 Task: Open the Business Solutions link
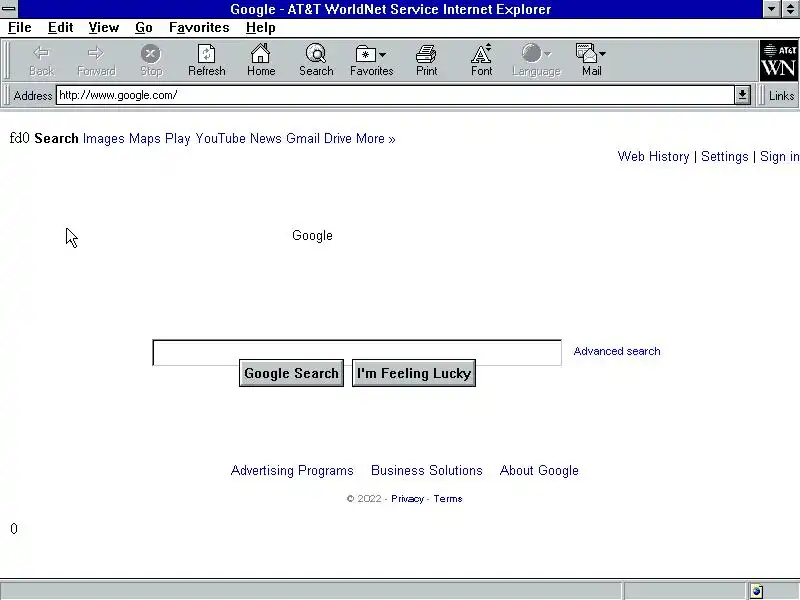427,470
